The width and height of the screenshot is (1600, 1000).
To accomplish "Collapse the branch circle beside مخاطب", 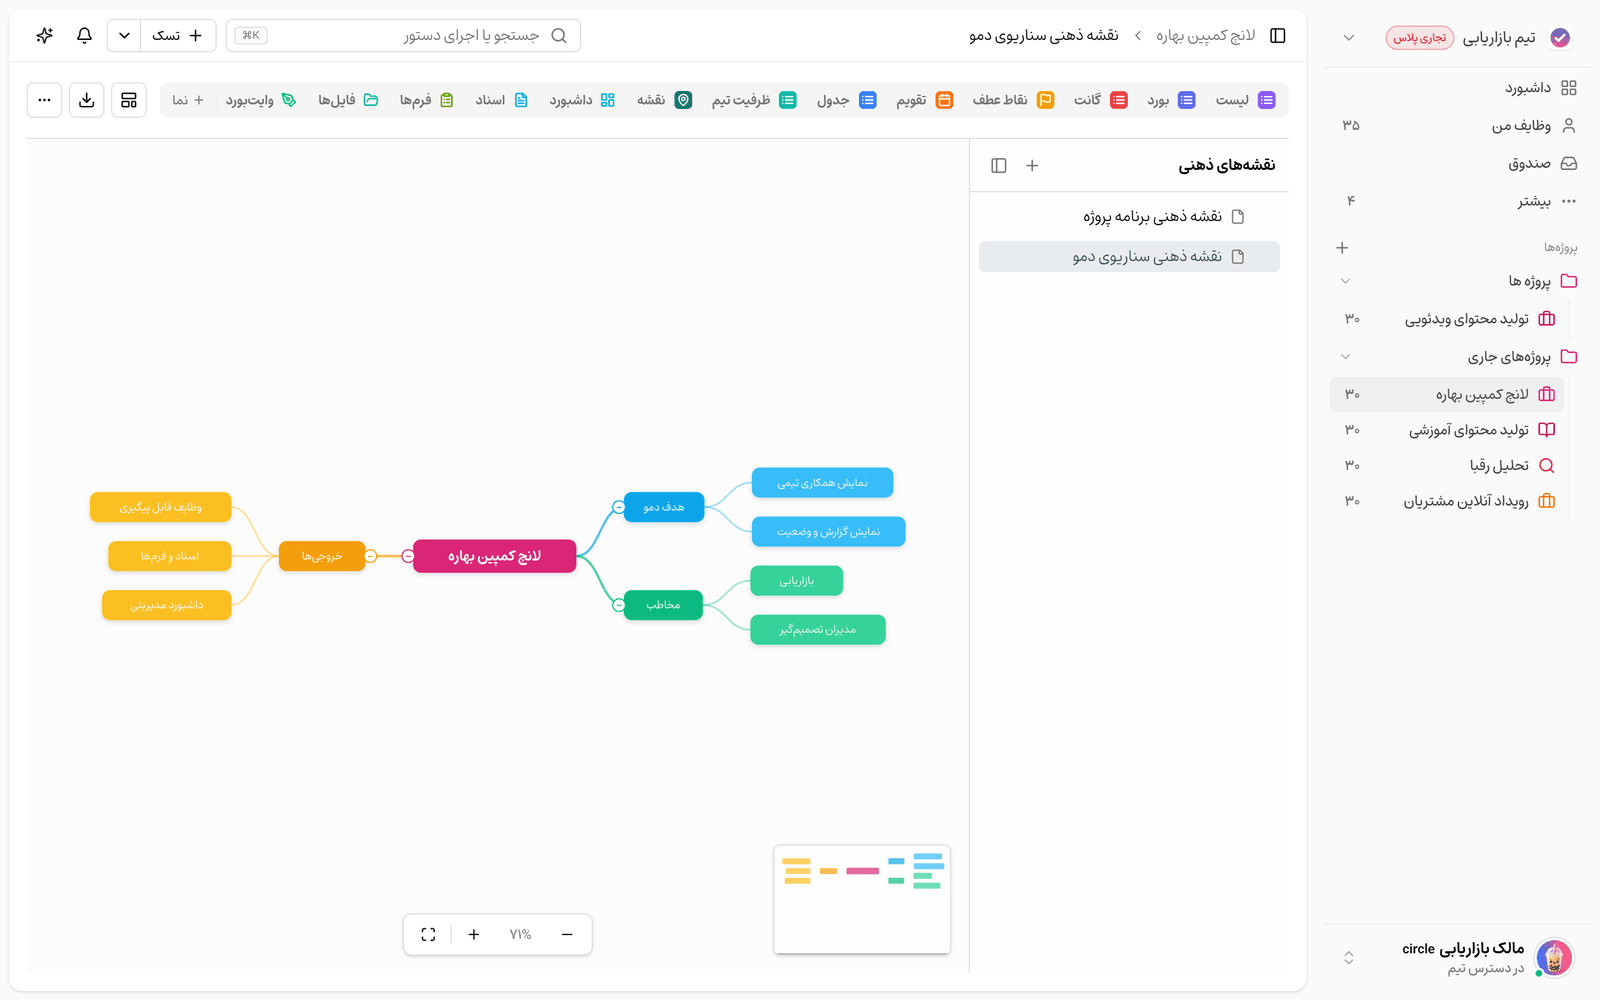I will (618, 605).
